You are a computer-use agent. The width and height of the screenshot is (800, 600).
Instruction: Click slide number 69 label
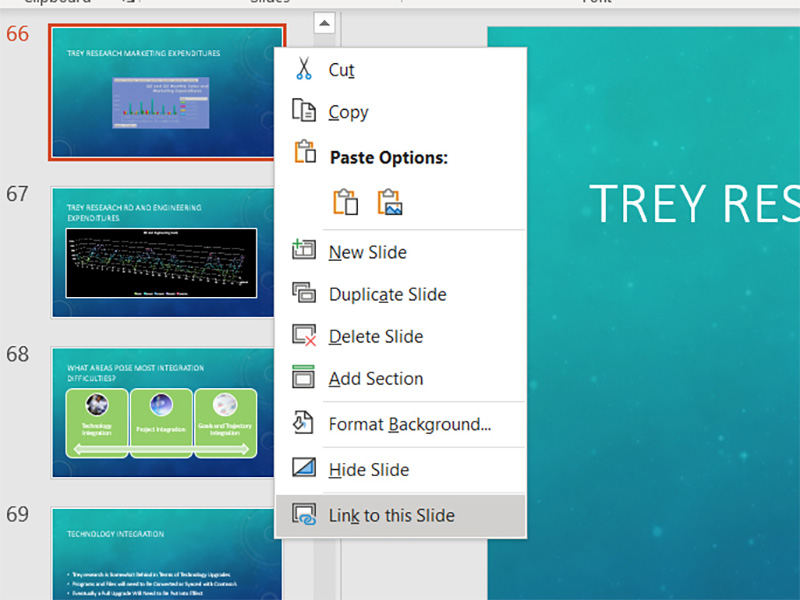(x=17, y=514)
